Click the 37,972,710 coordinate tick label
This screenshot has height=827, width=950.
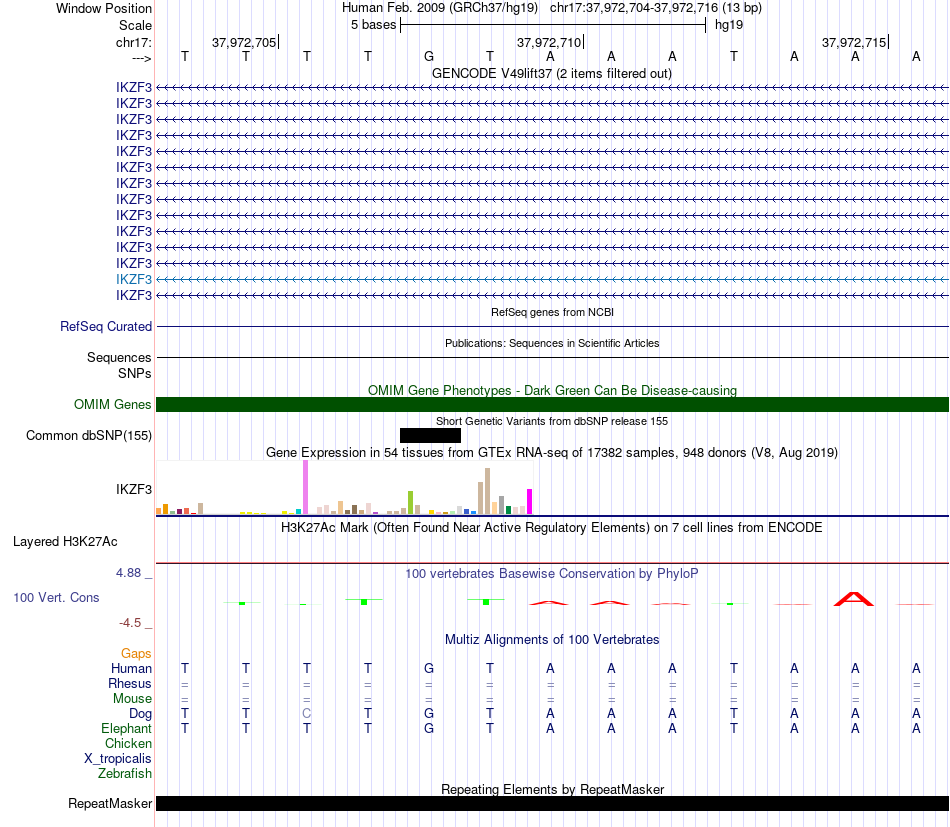tap(549, 42)
